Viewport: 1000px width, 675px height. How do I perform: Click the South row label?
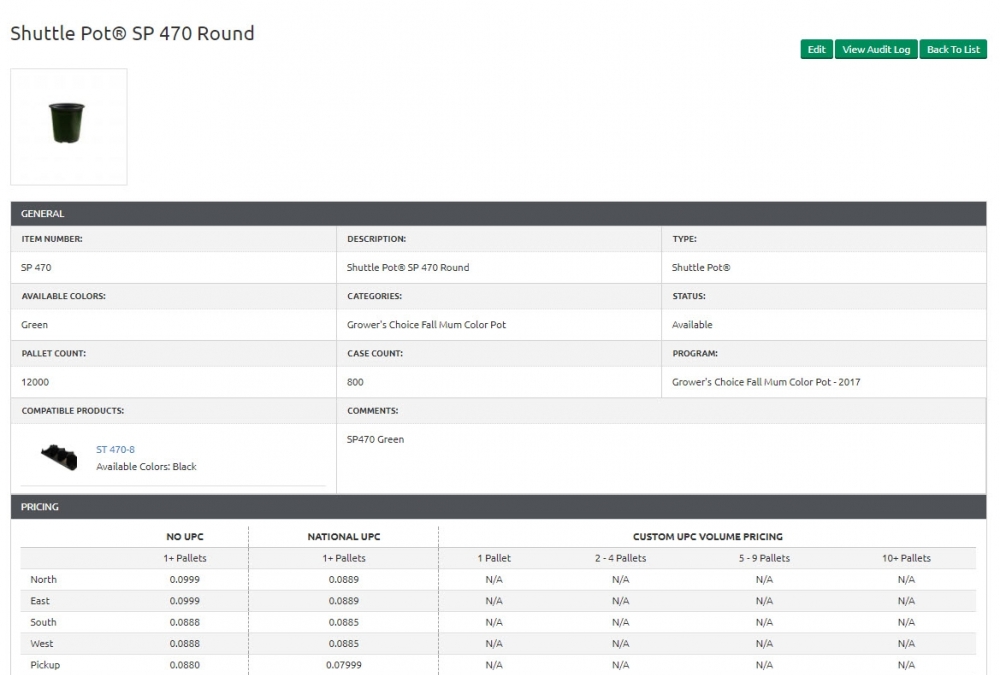point(43,622)
